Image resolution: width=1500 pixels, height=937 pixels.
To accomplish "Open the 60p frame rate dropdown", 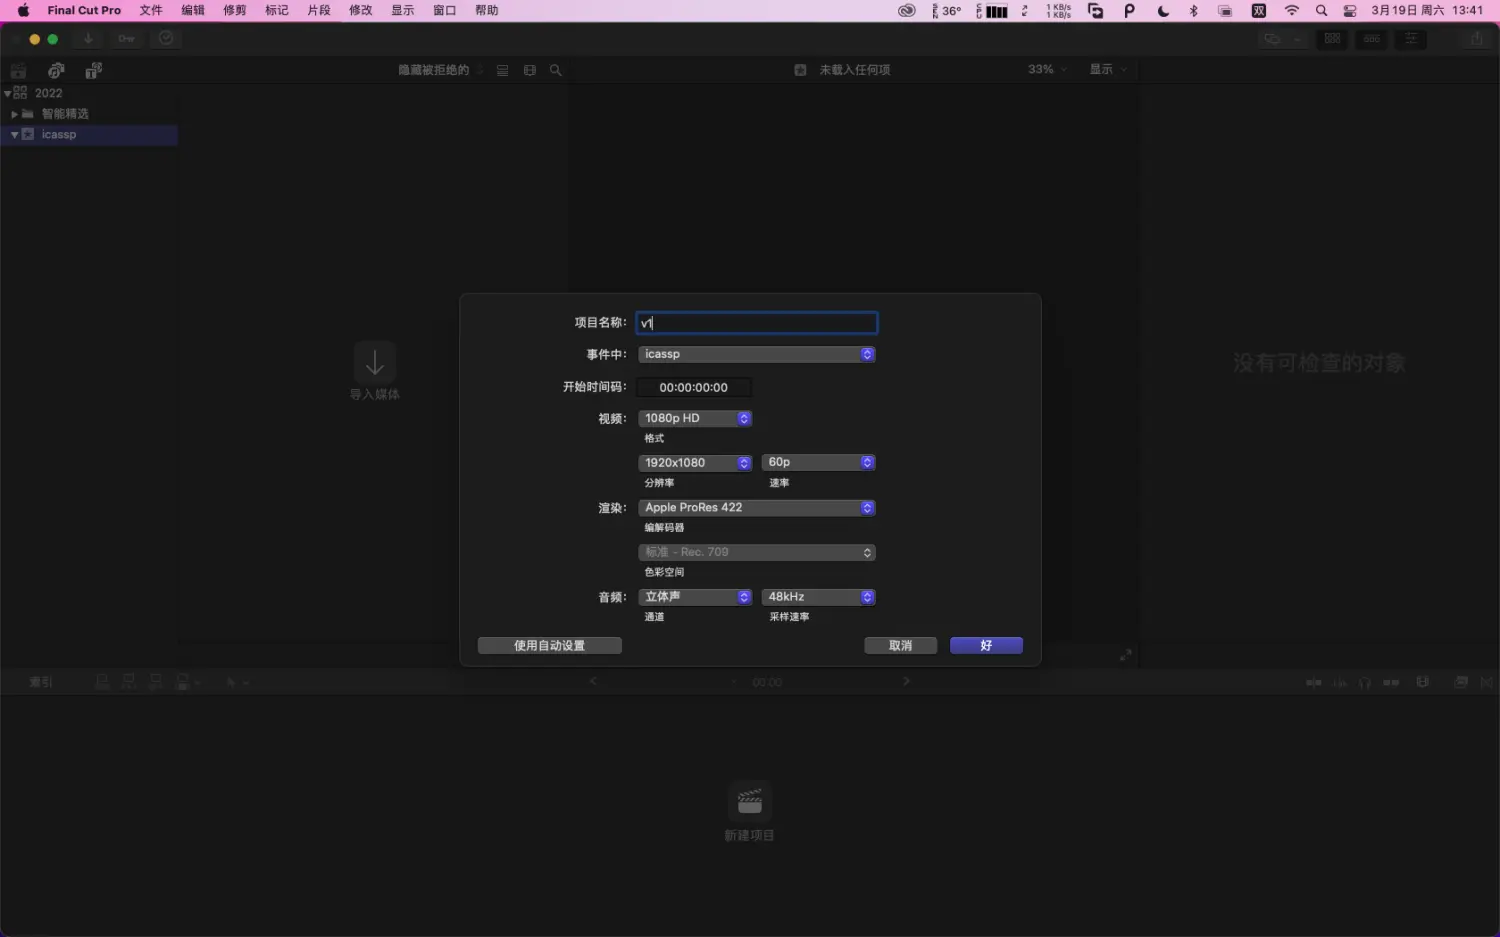I will (818, 463).
